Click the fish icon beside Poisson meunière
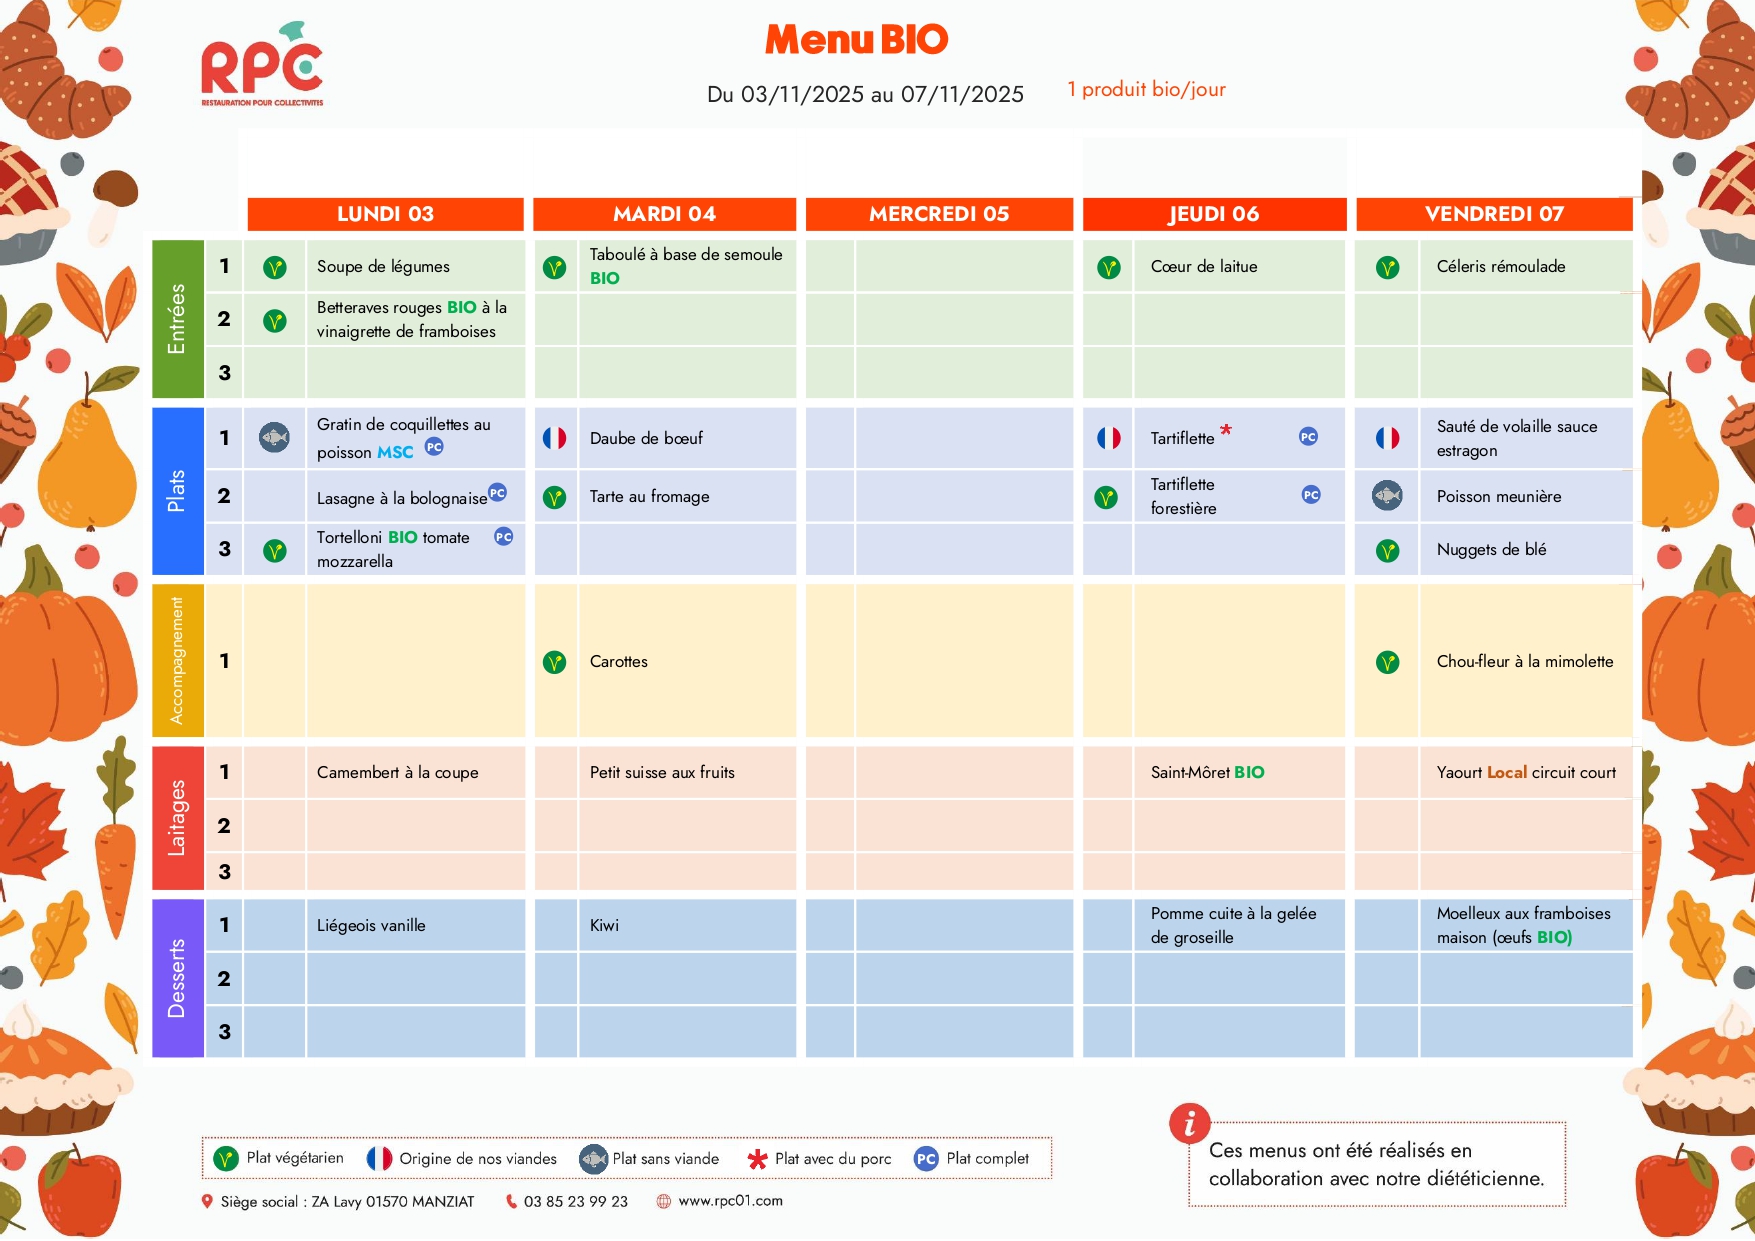1755x1241 pixels. coord(1387,496)
